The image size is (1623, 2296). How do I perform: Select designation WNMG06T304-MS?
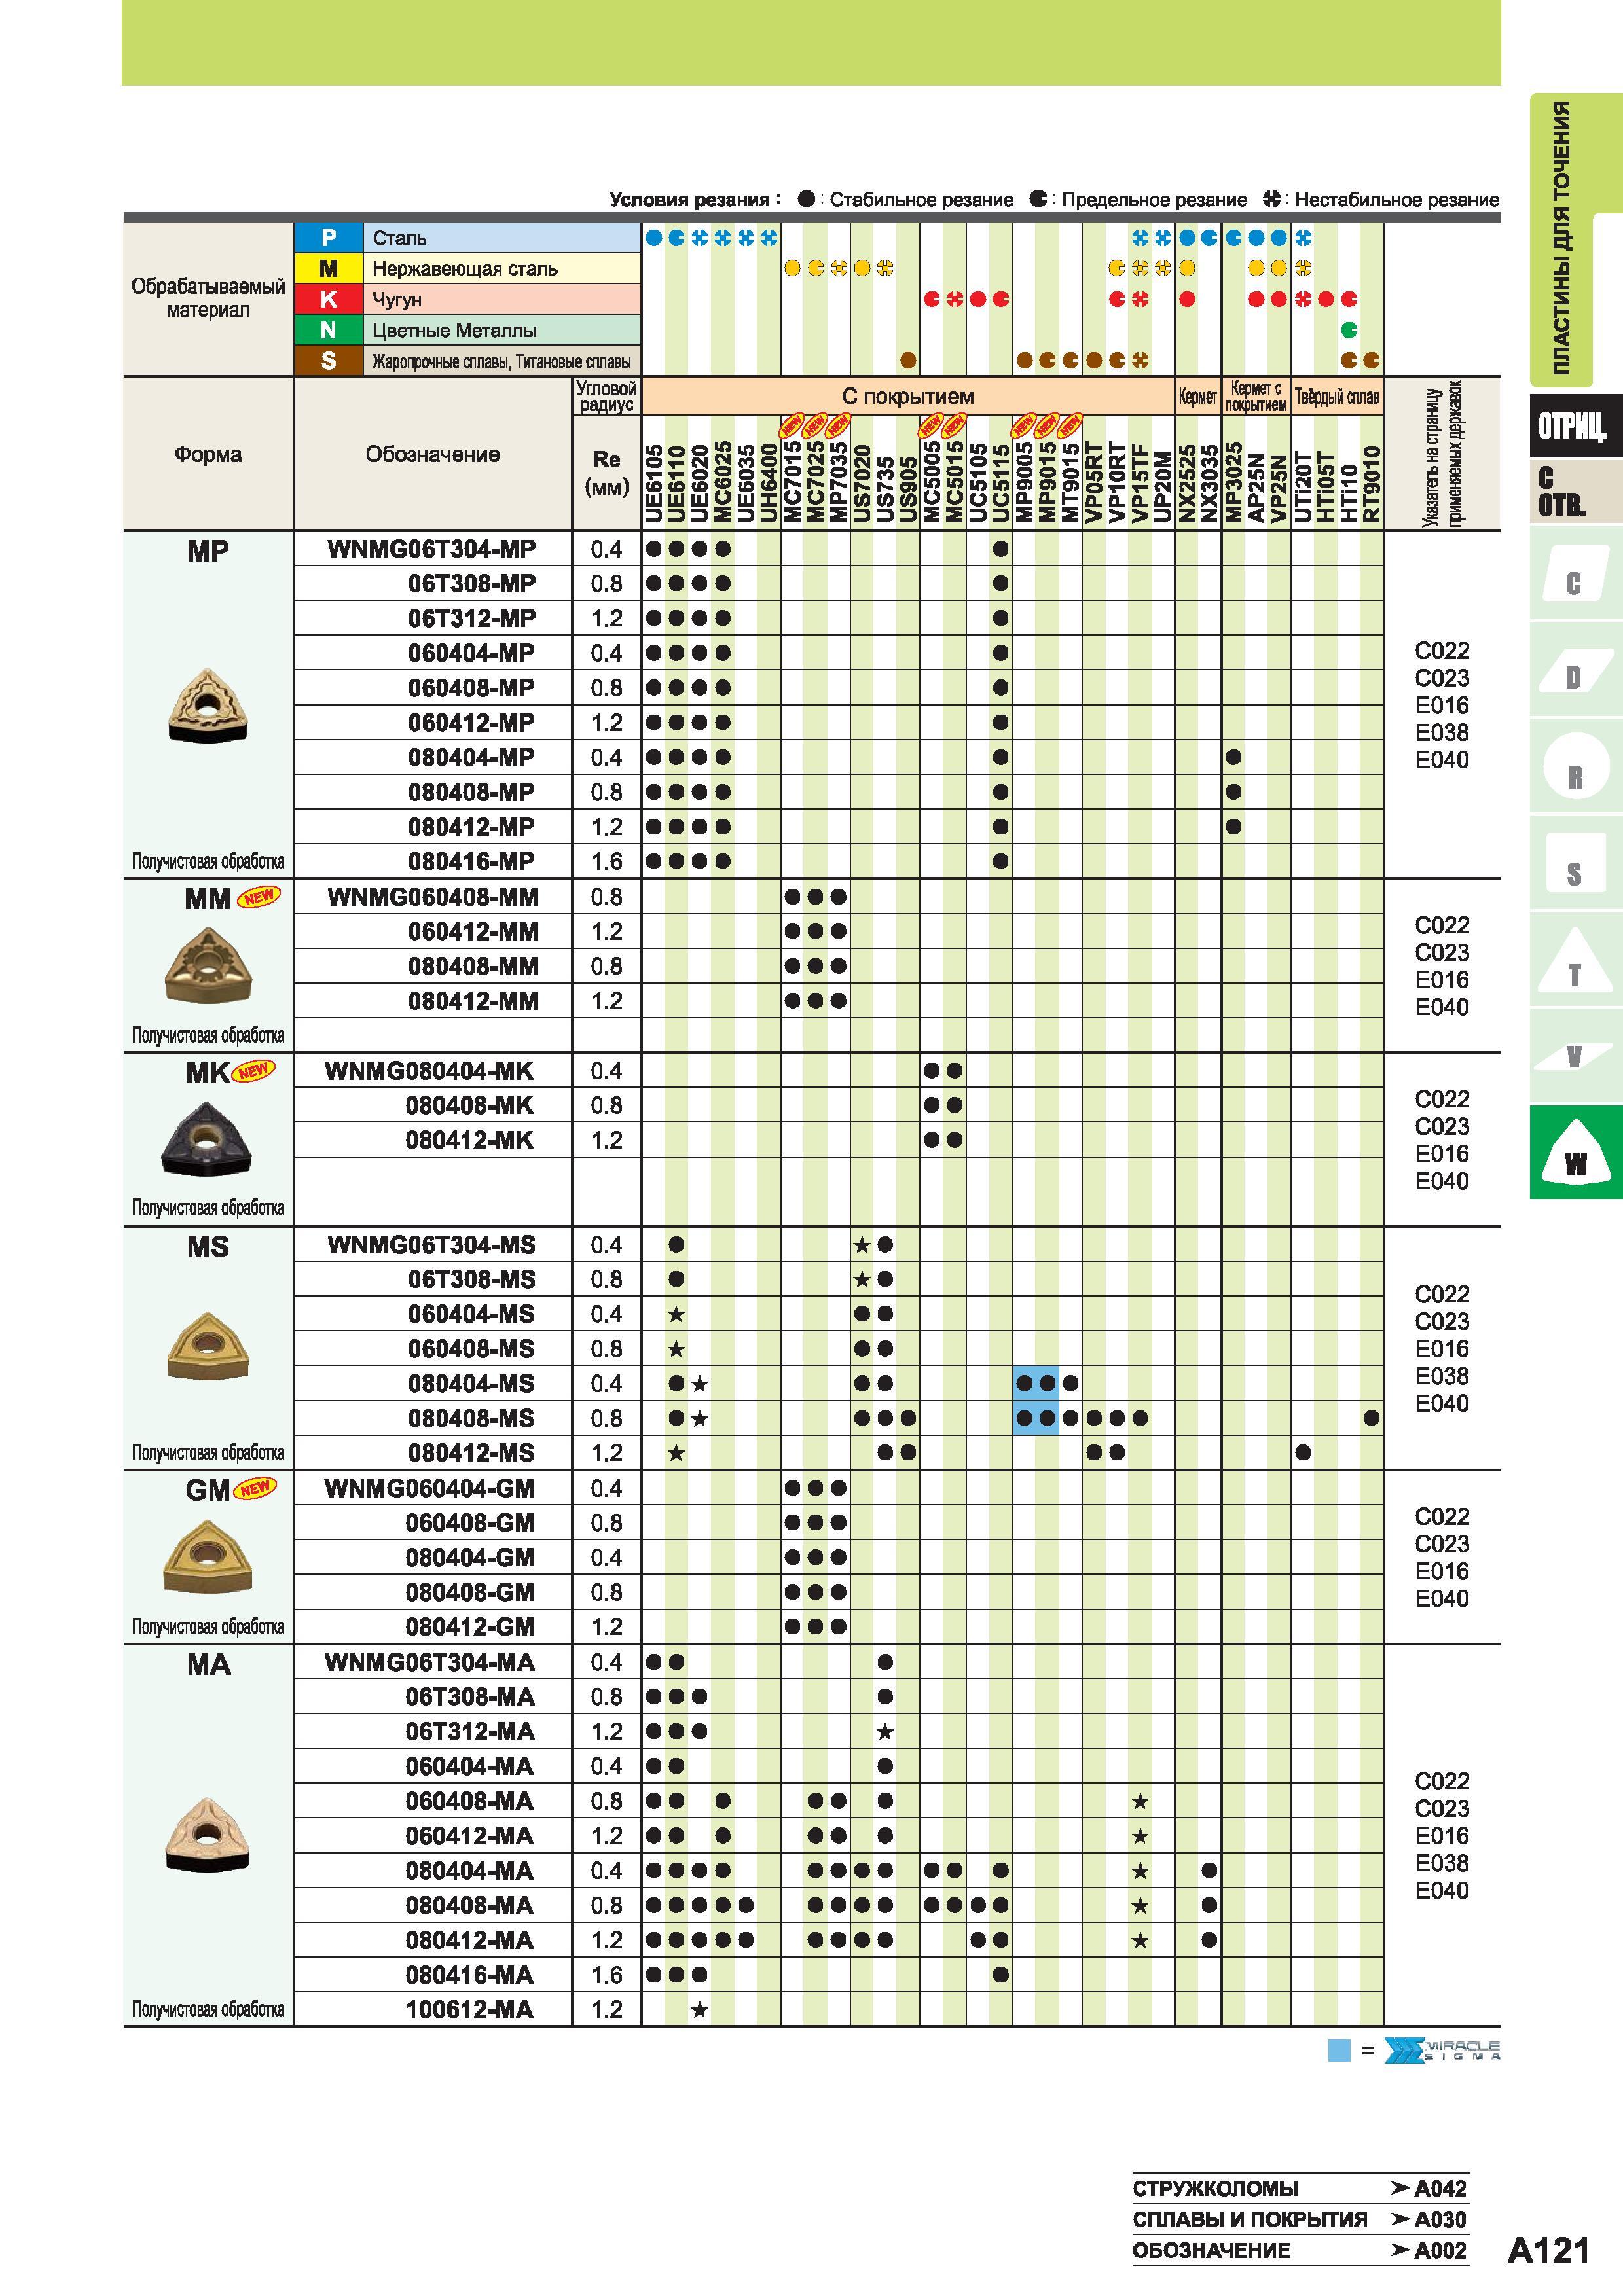point(431,1245)
